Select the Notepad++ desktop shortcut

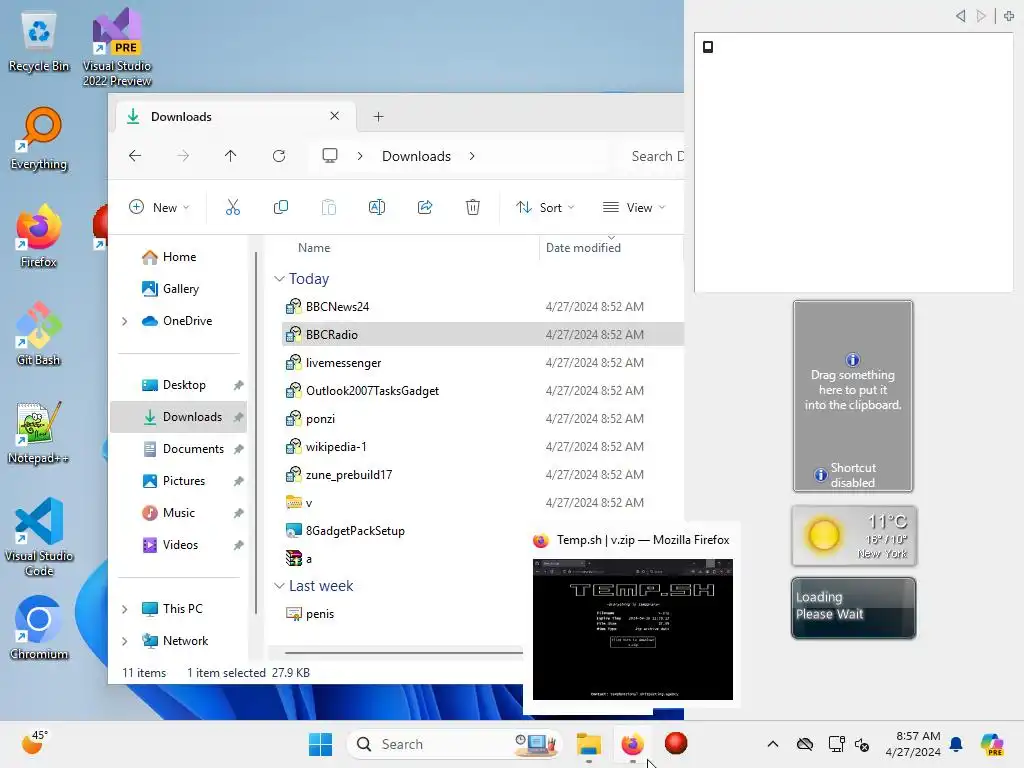39,432
